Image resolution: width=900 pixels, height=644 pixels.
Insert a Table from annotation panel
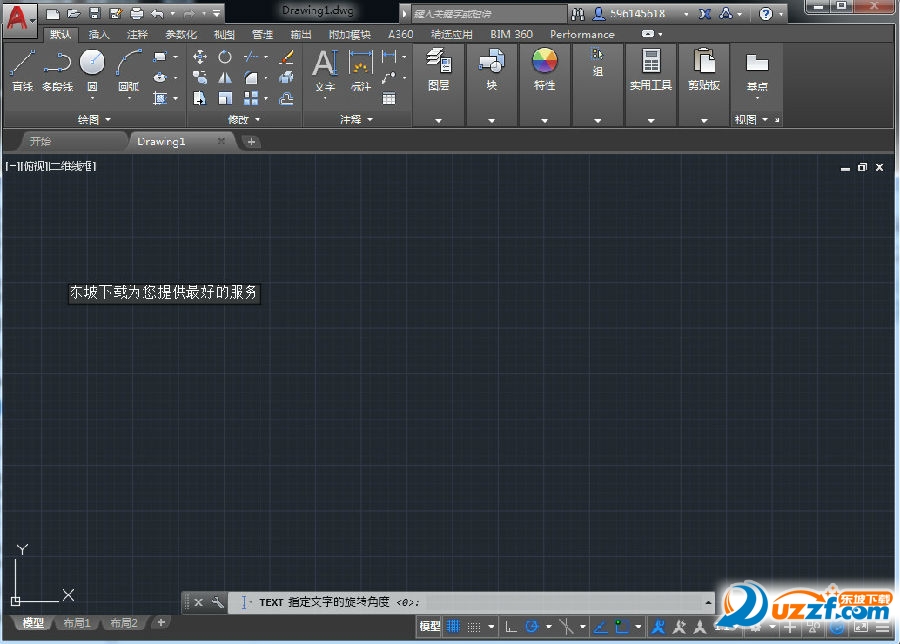pyautogui.click(x=389, y=99)
